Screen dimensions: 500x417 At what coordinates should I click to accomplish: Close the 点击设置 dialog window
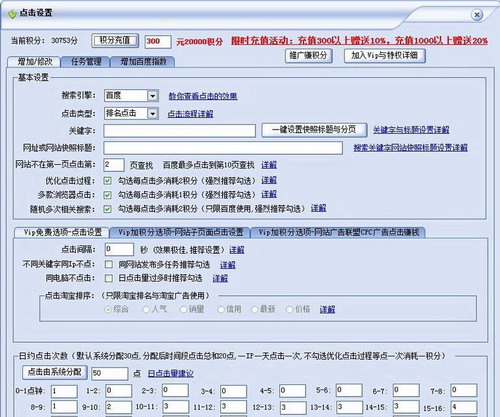[x=477, y=15]
